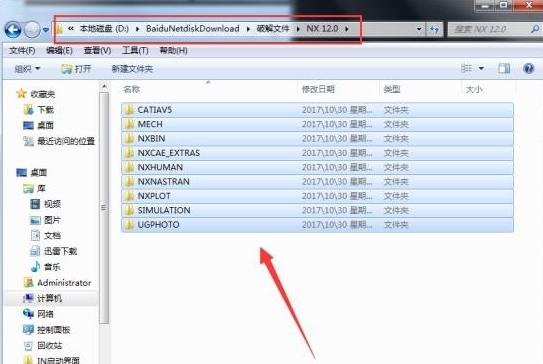The height and width of the screenshot is (364, 543).
Task: Click the navigation pane vertical scrollbar
Action: point(104,208)
